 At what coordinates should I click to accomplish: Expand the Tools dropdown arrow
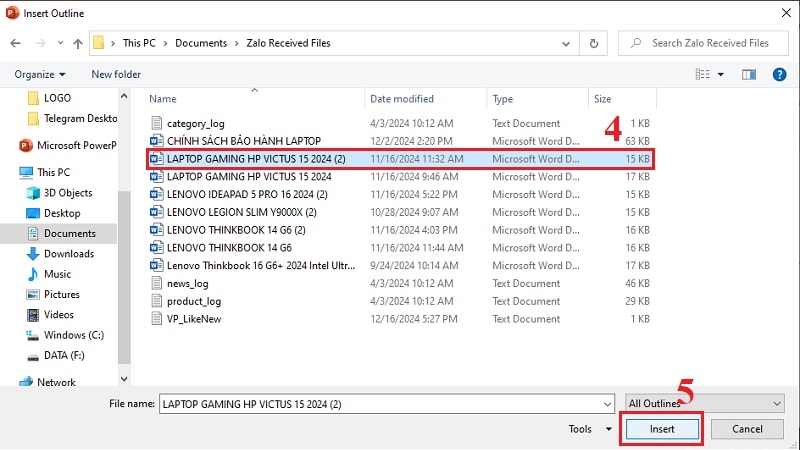pos(609,429)
